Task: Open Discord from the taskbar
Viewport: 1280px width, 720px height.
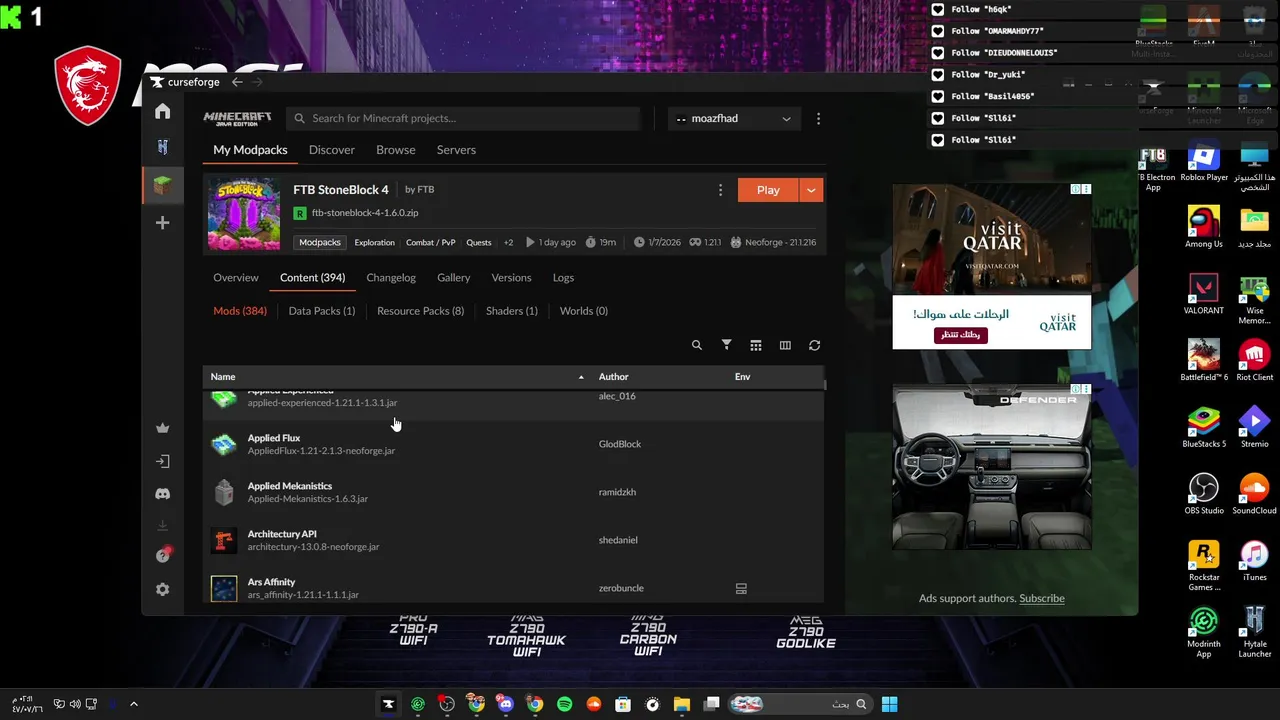Action: pos(505,704)
